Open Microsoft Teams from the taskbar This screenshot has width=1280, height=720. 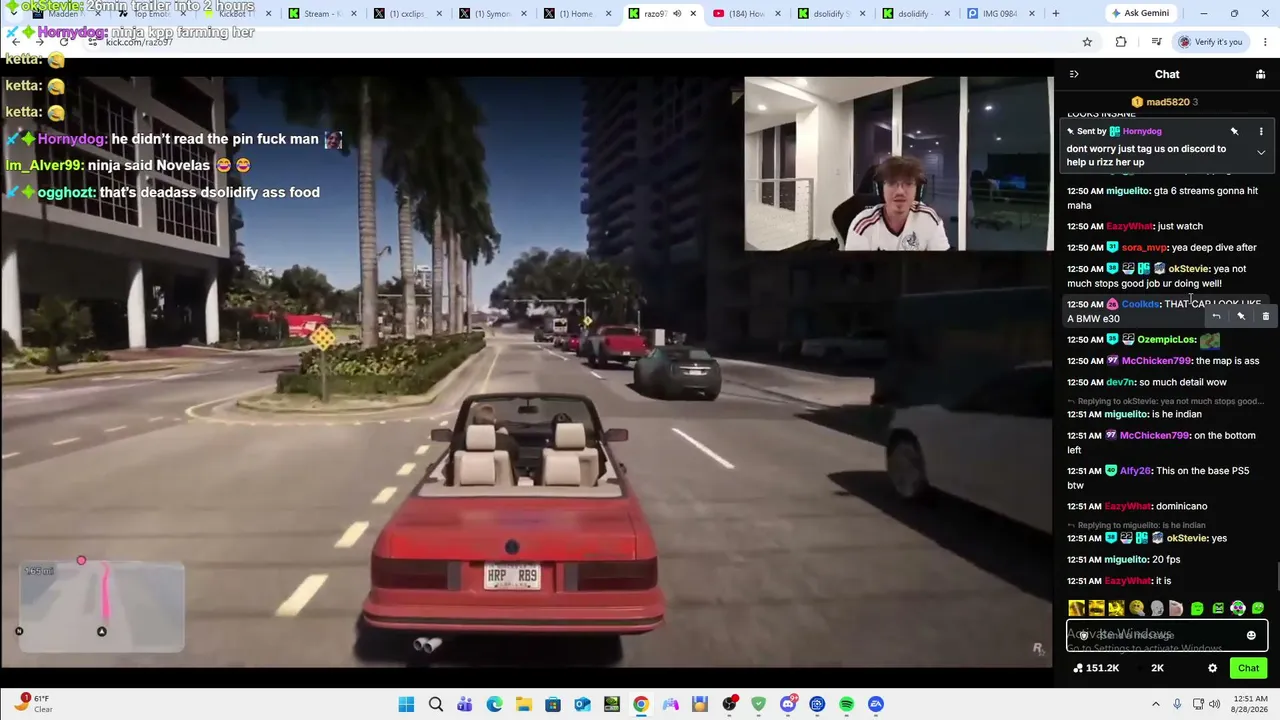(x=465, y=704)
